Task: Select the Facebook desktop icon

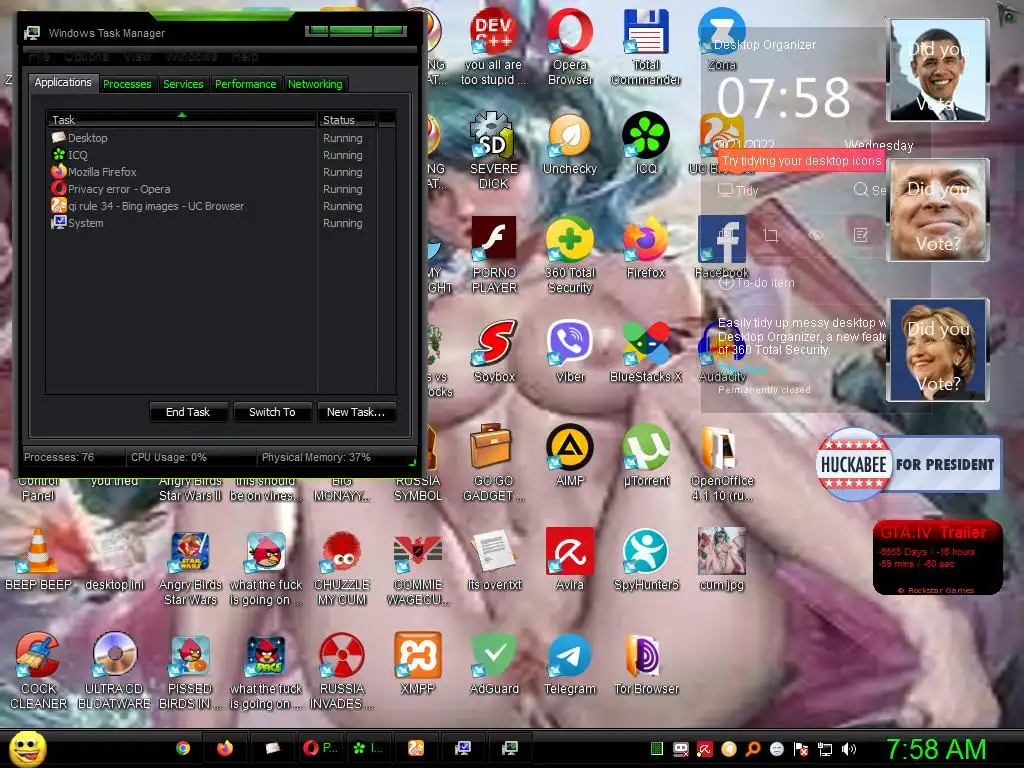Action: [722, 248]
